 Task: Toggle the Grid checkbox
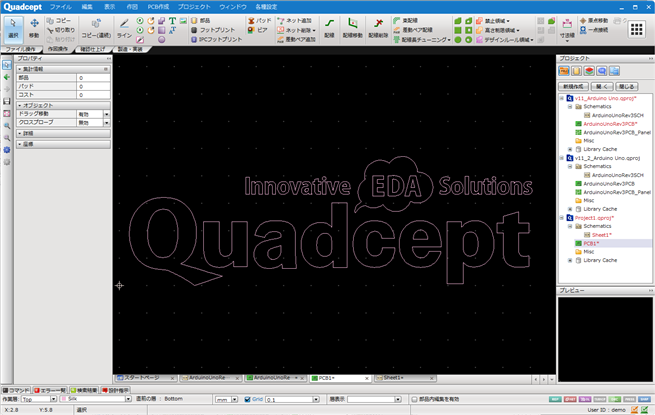click(247, 400)
